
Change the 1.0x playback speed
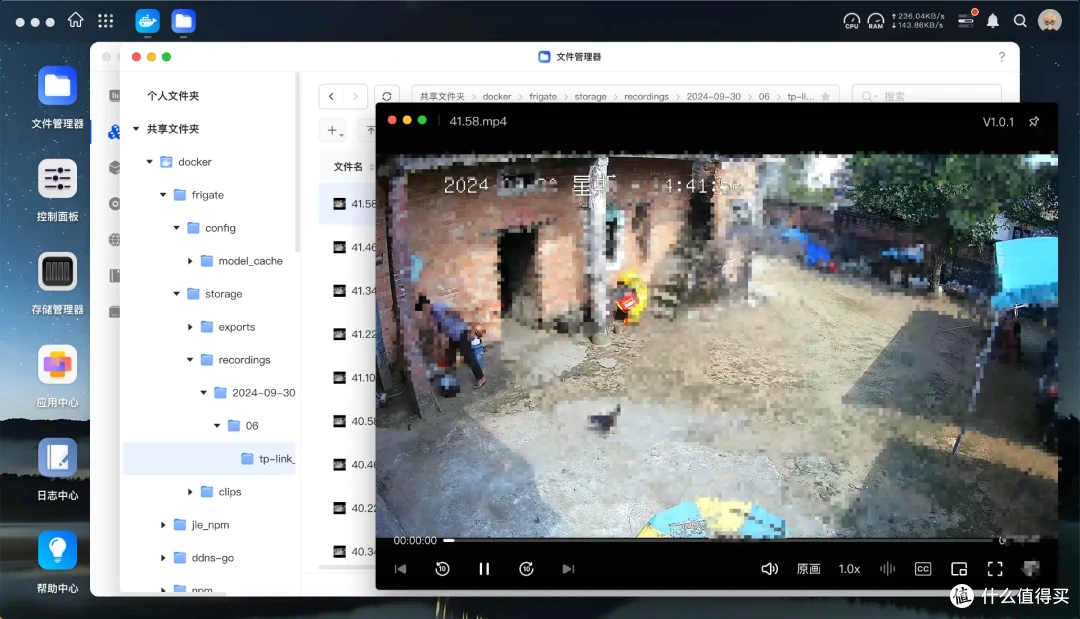tap(849, 569)
